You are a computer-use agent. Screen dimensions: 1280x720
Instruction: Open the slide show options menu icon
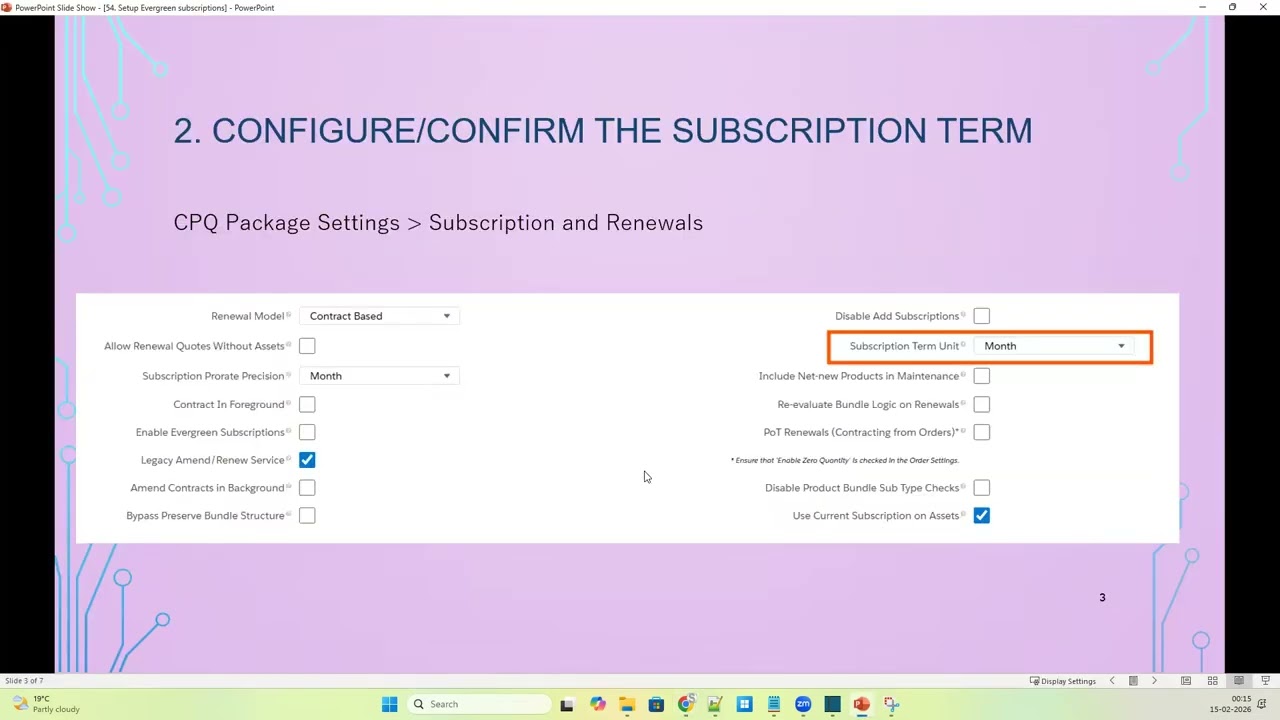(1133, 681)
